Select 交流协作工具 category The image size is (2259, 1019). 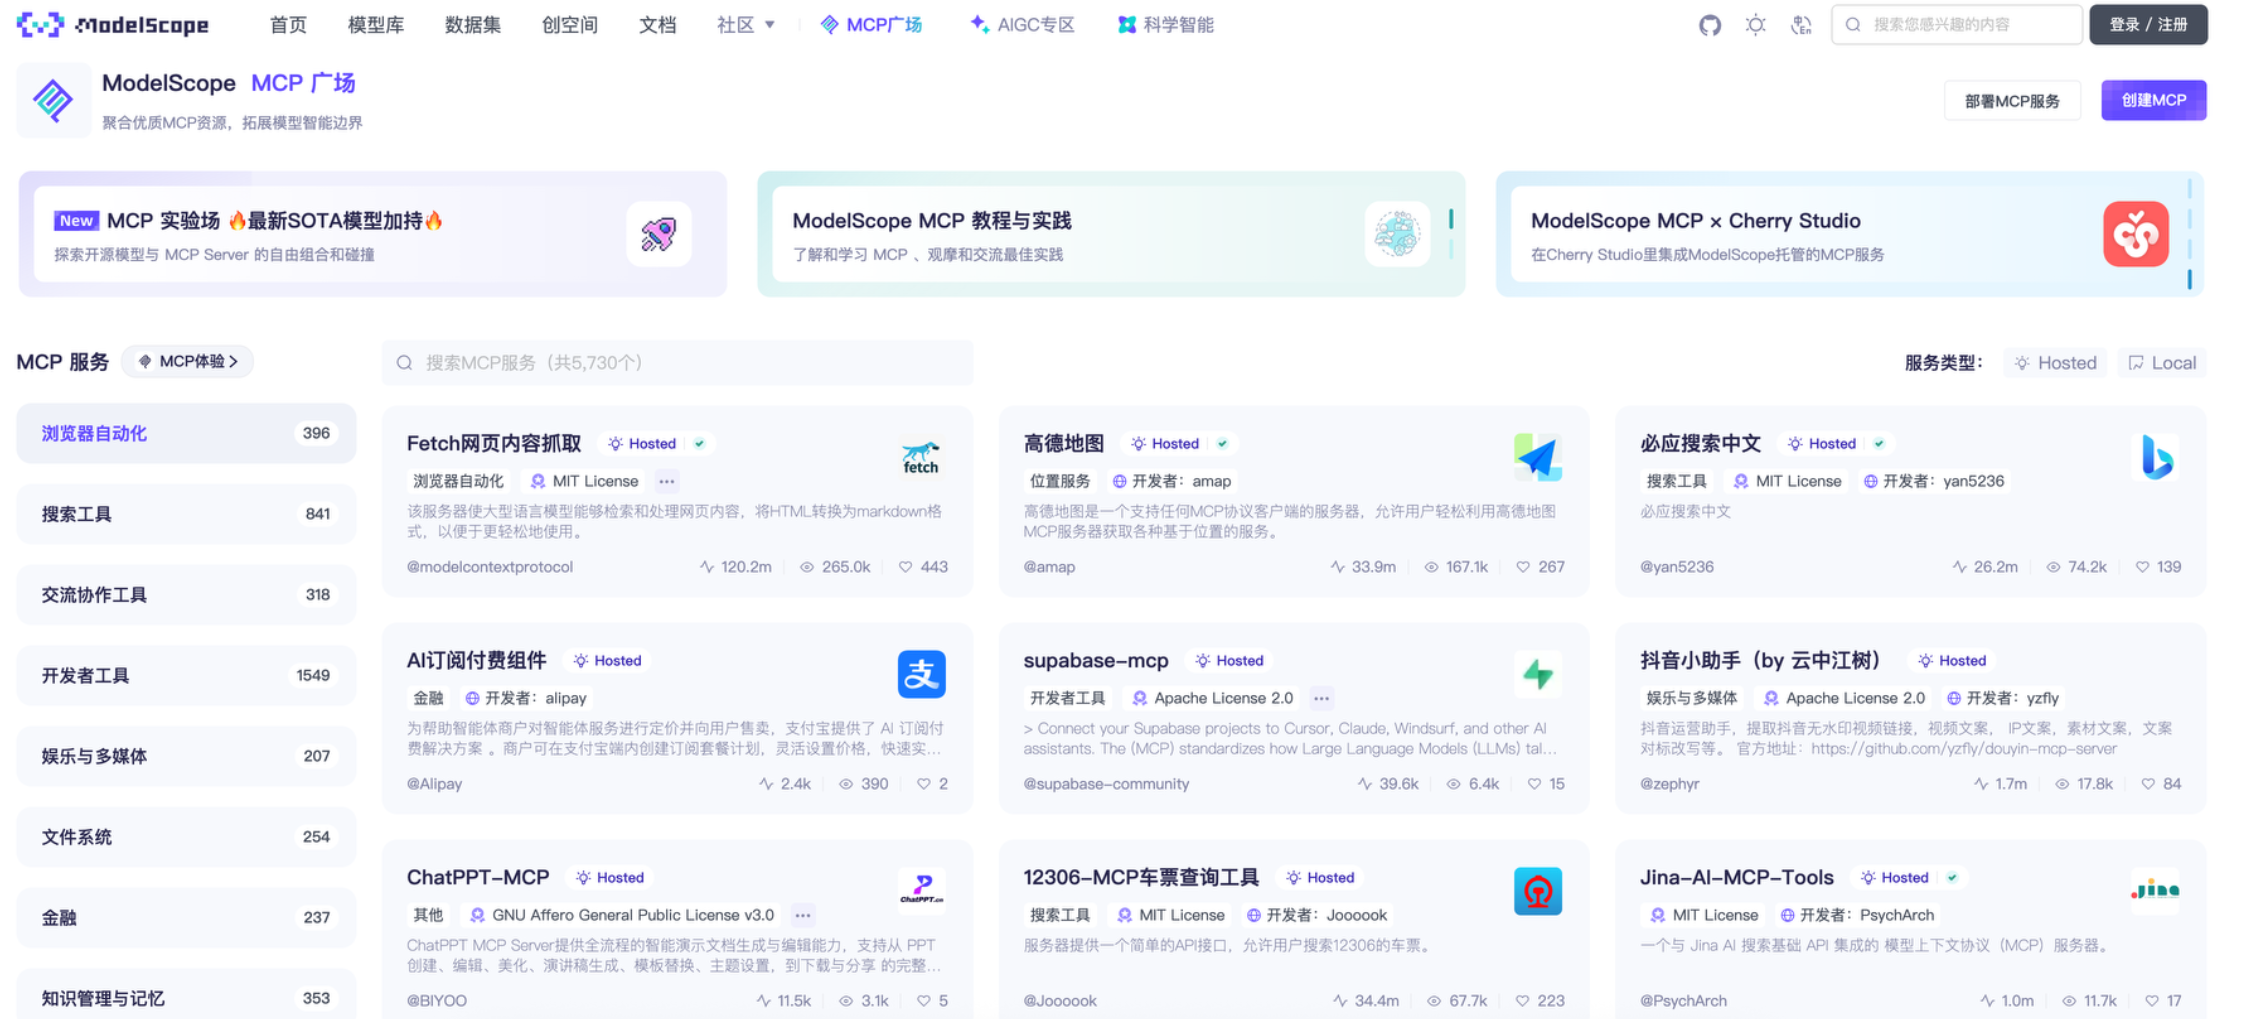coord(186,595)
